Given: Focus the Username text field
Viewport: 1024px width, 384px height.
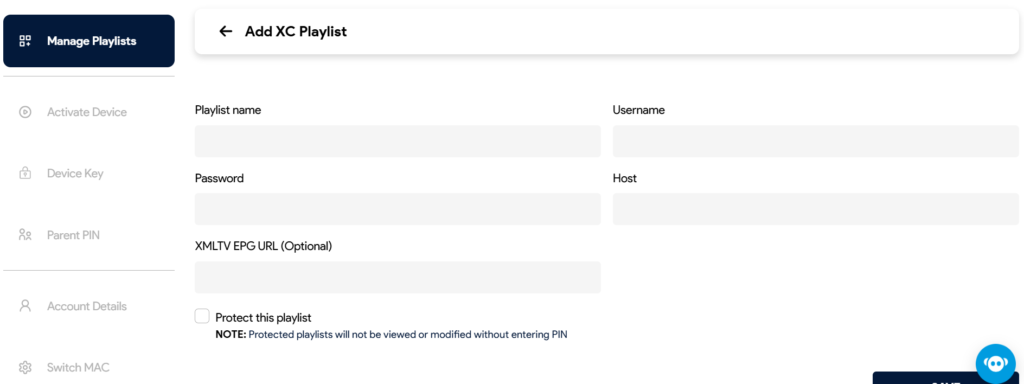Looking at the screenshot, I should [816, 141].
